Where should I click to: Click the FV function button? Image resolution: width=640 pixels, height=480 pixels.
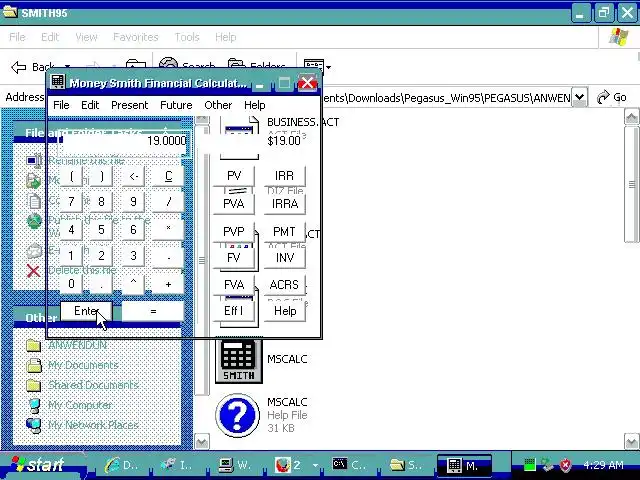(234, 258)
